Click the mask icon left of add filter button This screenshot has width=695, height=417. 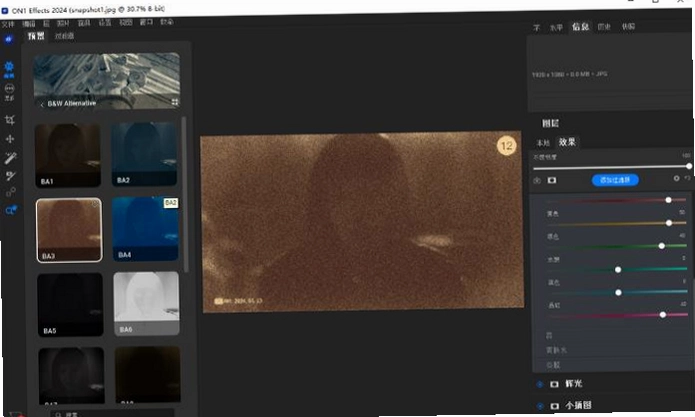(x=552, y=180)
